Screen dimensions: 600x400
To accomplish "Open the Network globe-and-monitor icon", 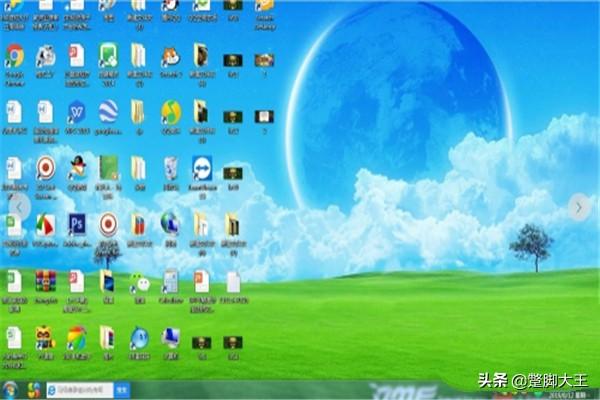I will 170,224.
